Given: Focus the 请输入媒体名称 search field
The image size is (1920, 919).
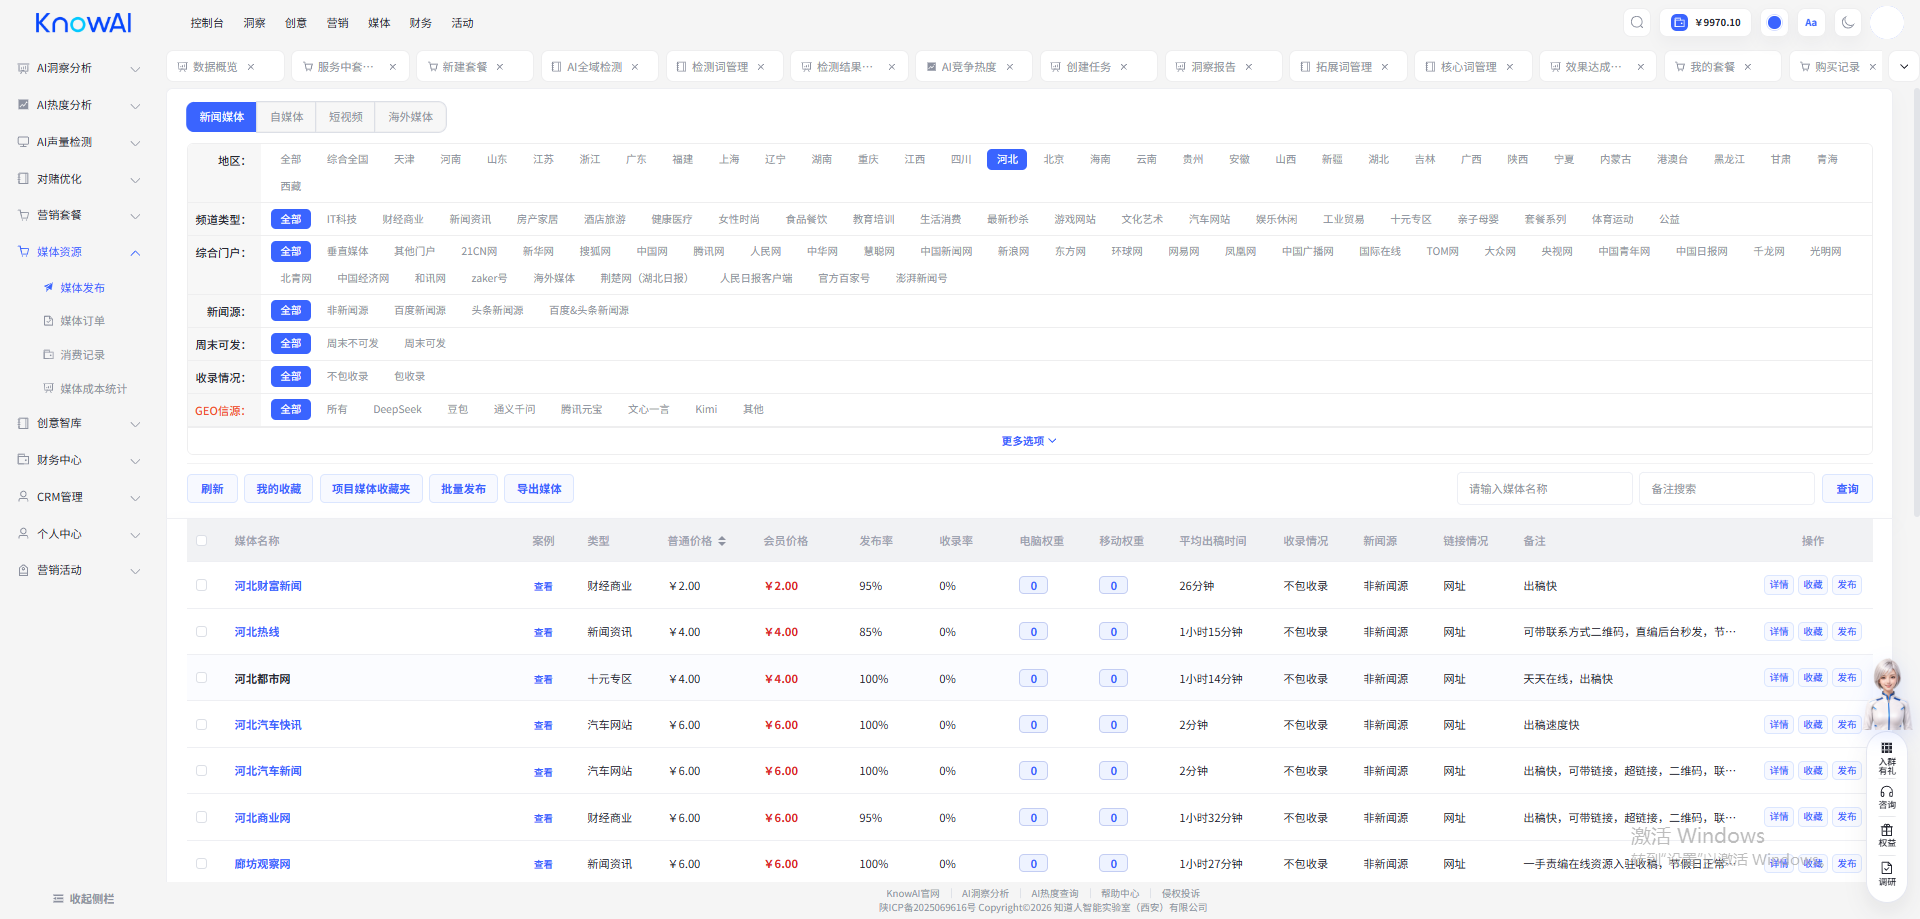Looking at the screenshot, I should pos(1544,489).
